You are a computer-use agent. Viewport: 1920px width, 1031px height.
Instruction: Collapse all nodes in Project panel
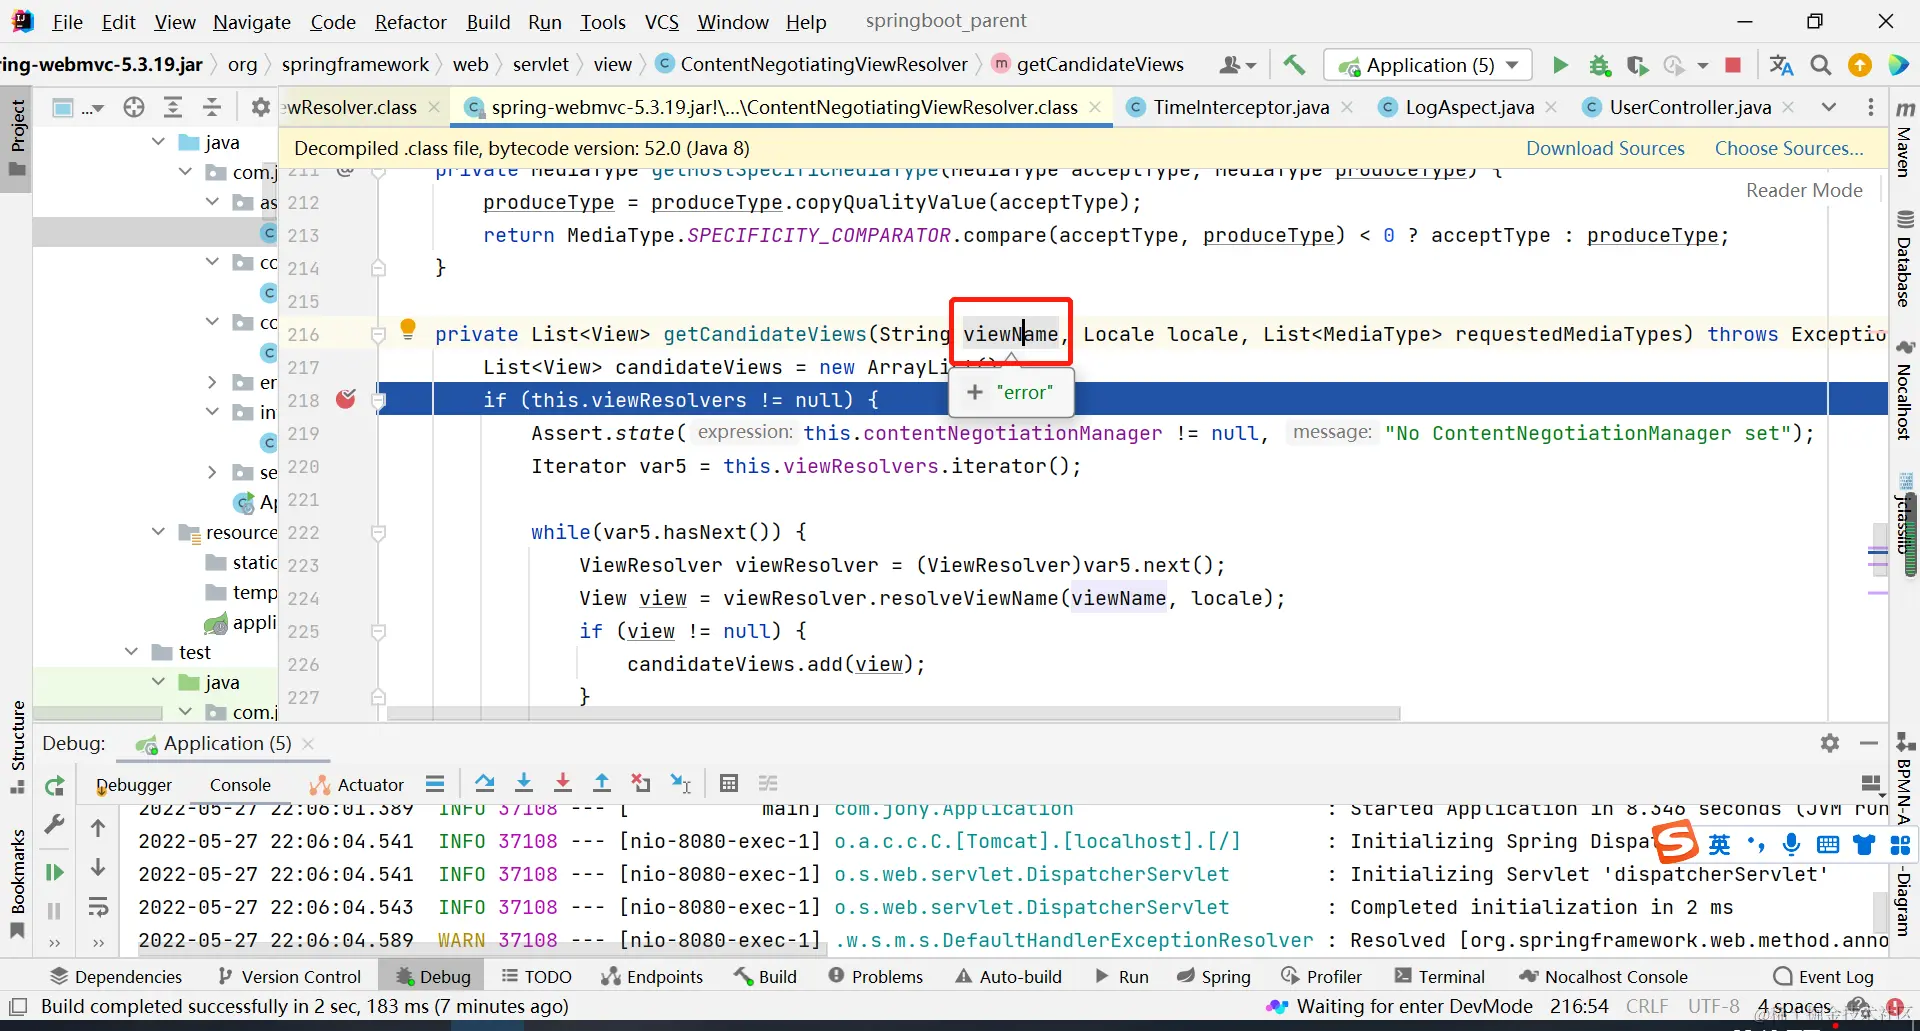(x=212, y=107)
